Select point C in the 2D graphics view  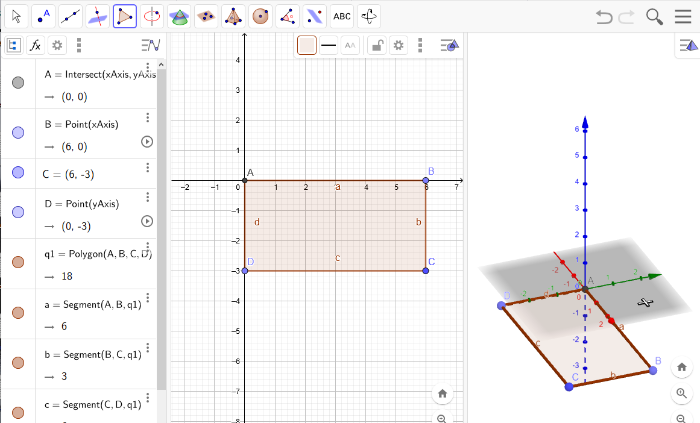coord(425,271)
